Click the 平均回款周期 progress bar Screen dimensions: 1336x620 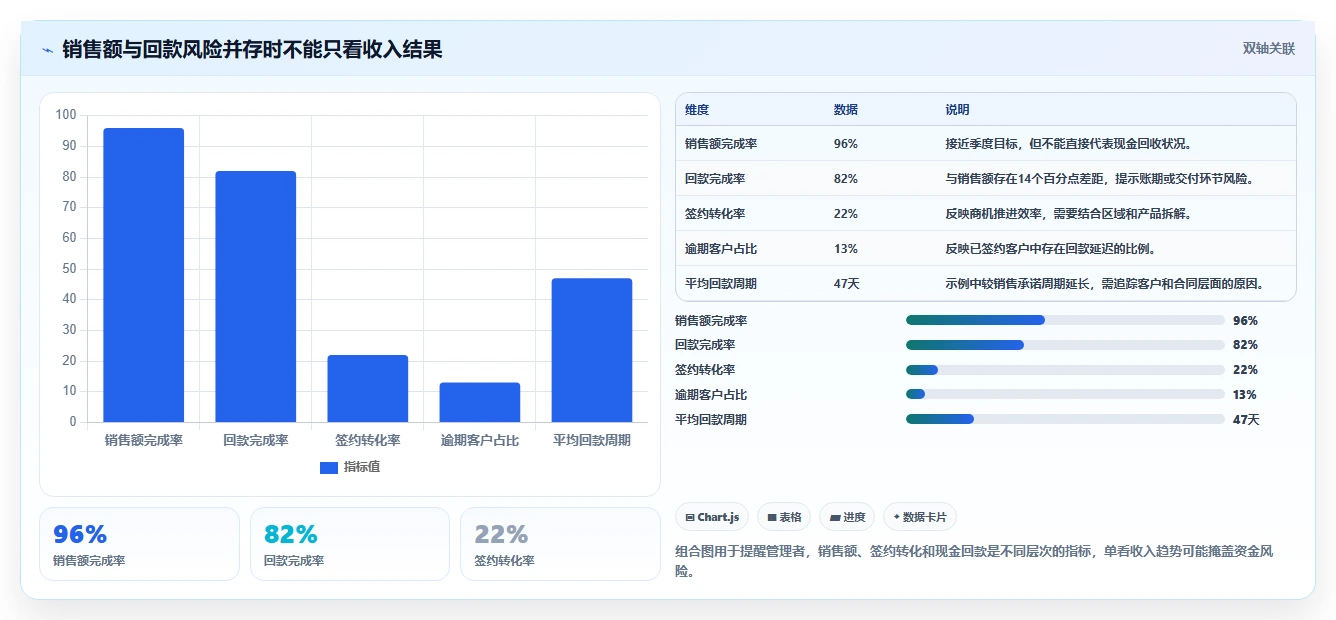coord(1065,419)
